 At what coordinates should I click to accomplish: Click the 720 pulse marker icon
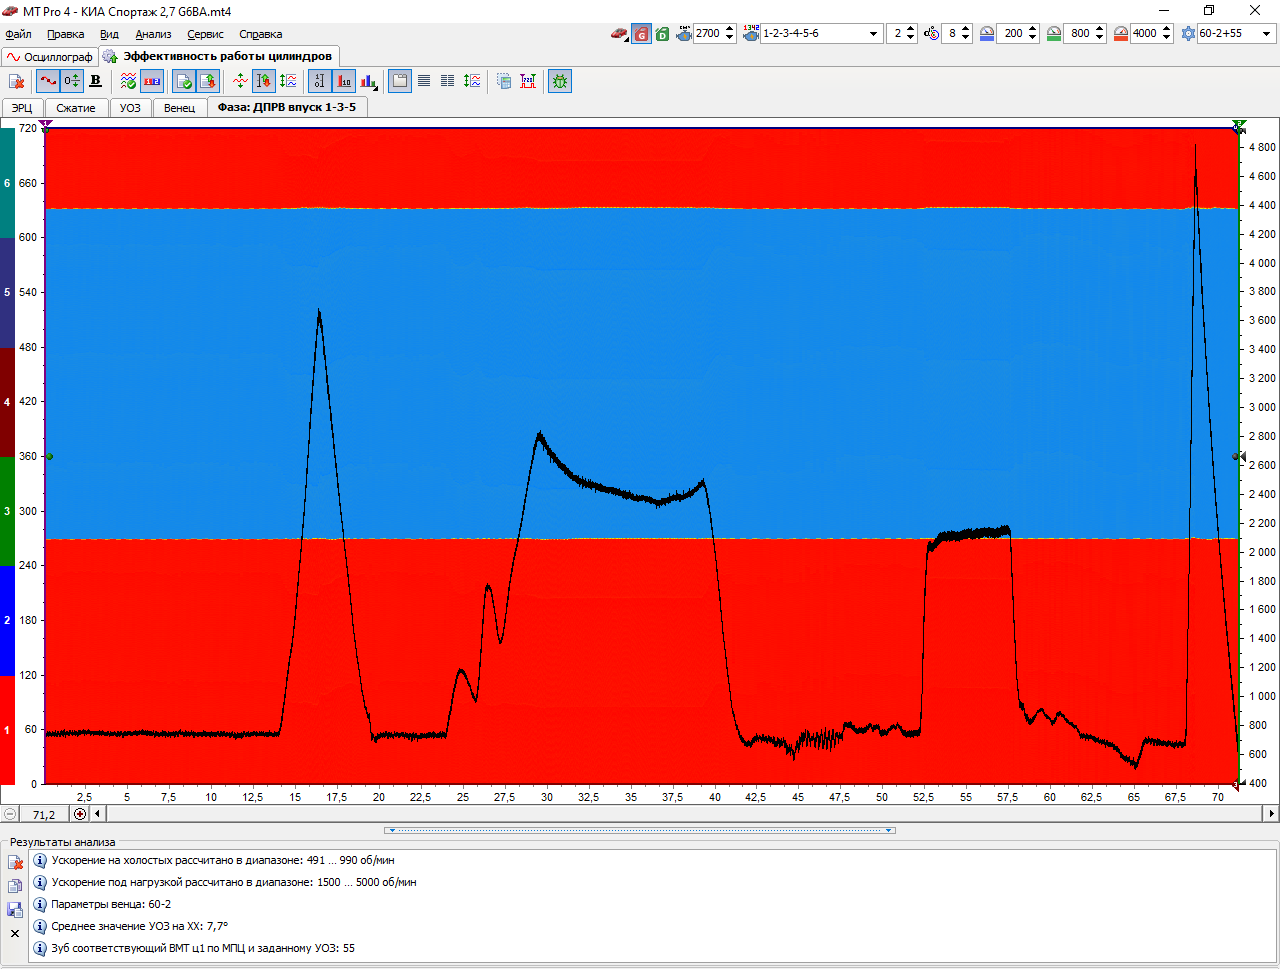[x=528, y=81]
